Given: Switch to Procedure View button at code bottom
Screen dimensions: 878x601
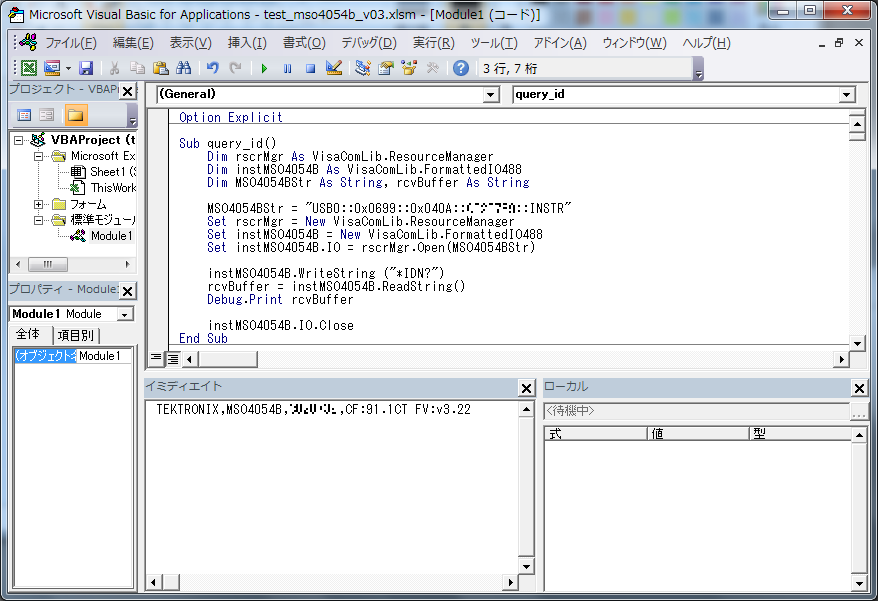Looking at the screenshot, I should pos(156,358).
